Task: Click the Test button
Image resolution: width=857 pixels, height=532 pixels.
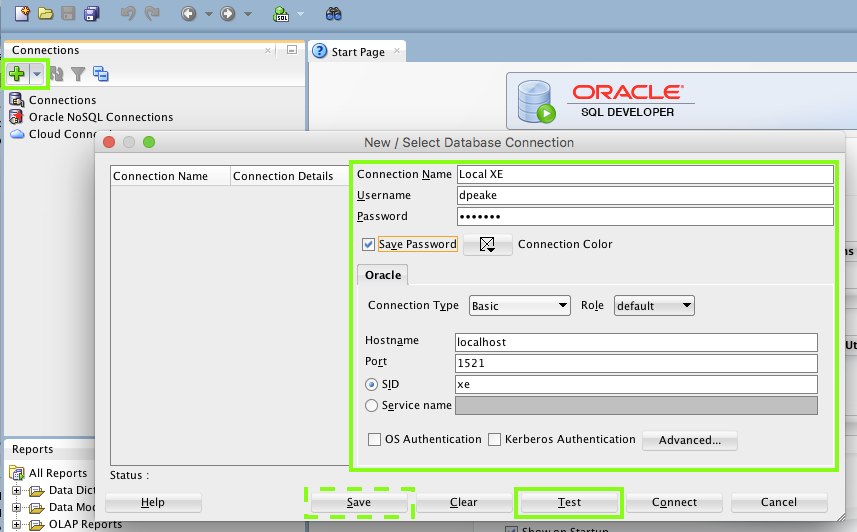Action: 569,502
